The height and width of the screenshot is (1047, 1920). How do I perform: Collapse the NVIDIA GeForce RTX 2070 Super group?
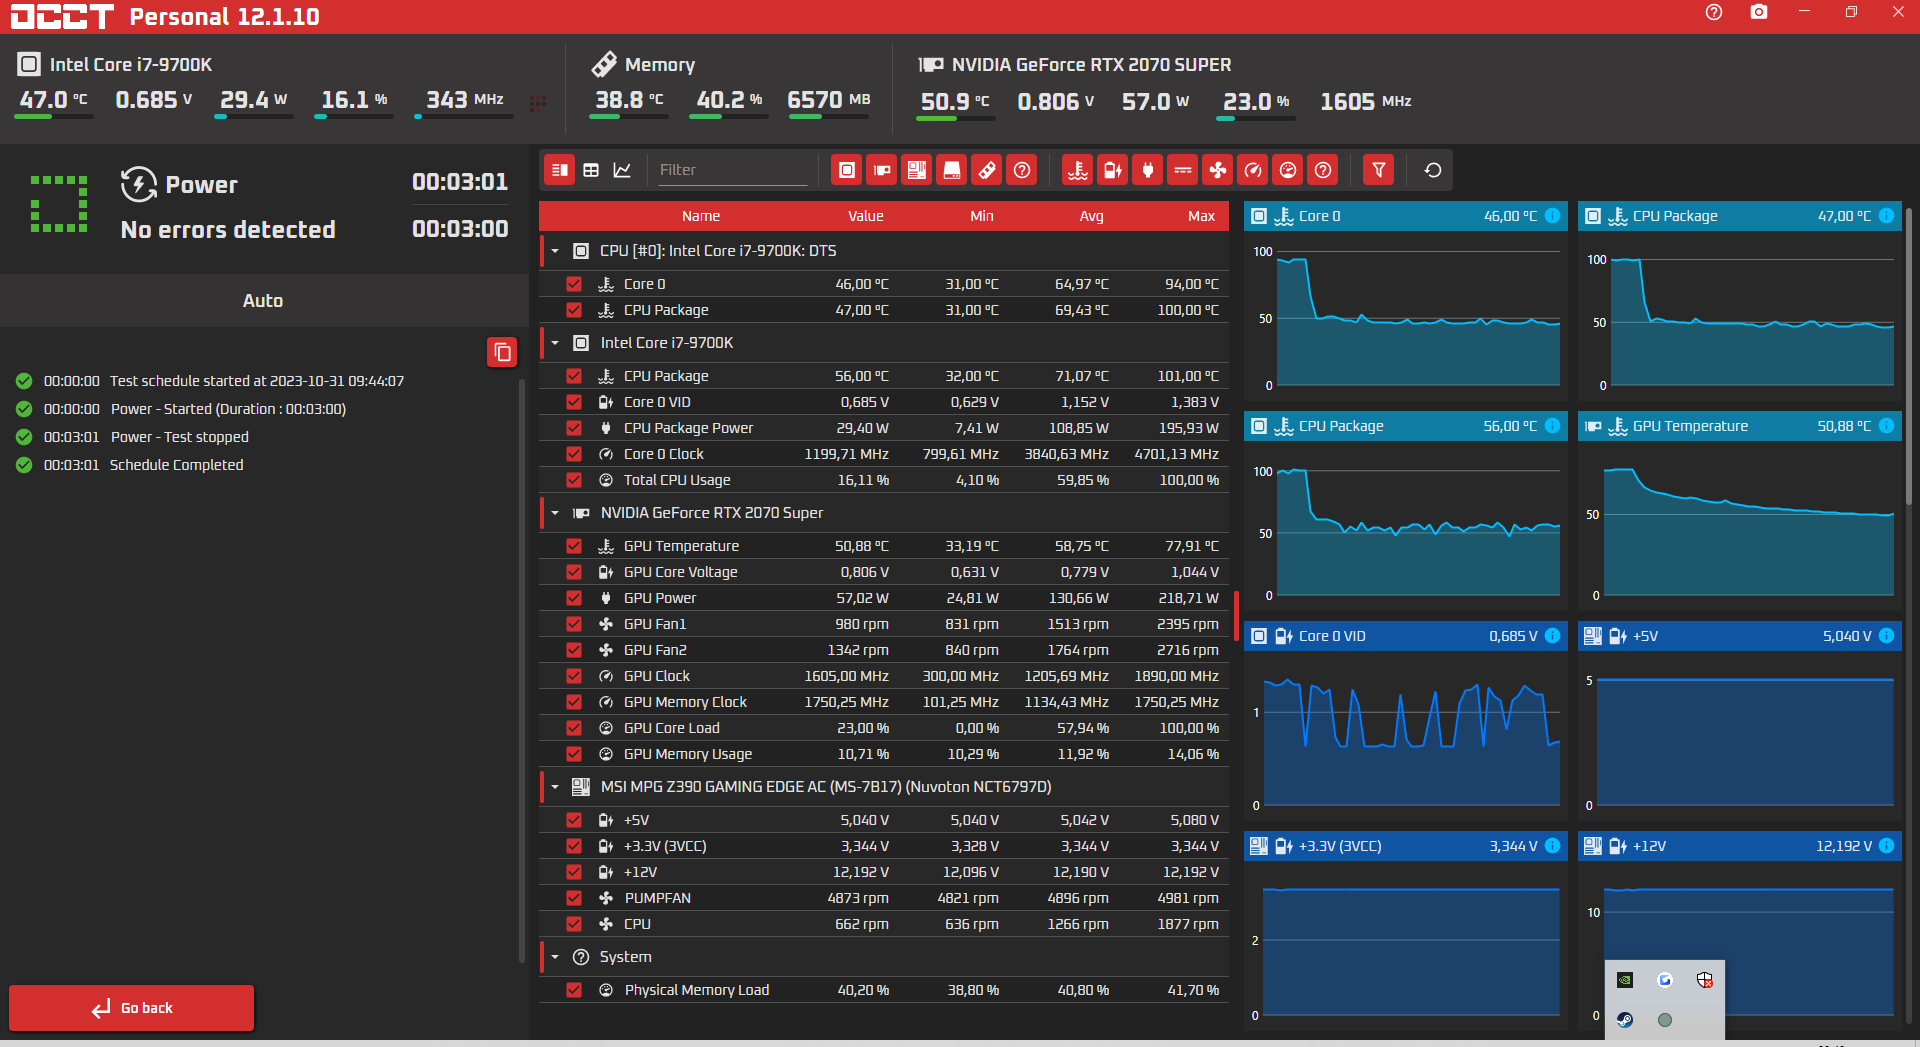pyautogui.click(x=555, y=513)
